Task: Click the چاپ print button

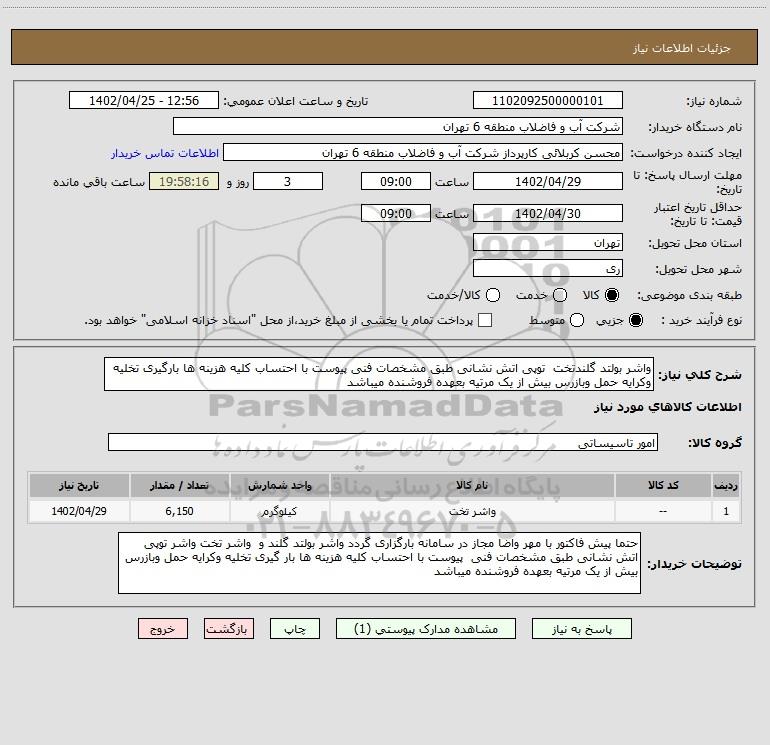Action: (295, 629)
